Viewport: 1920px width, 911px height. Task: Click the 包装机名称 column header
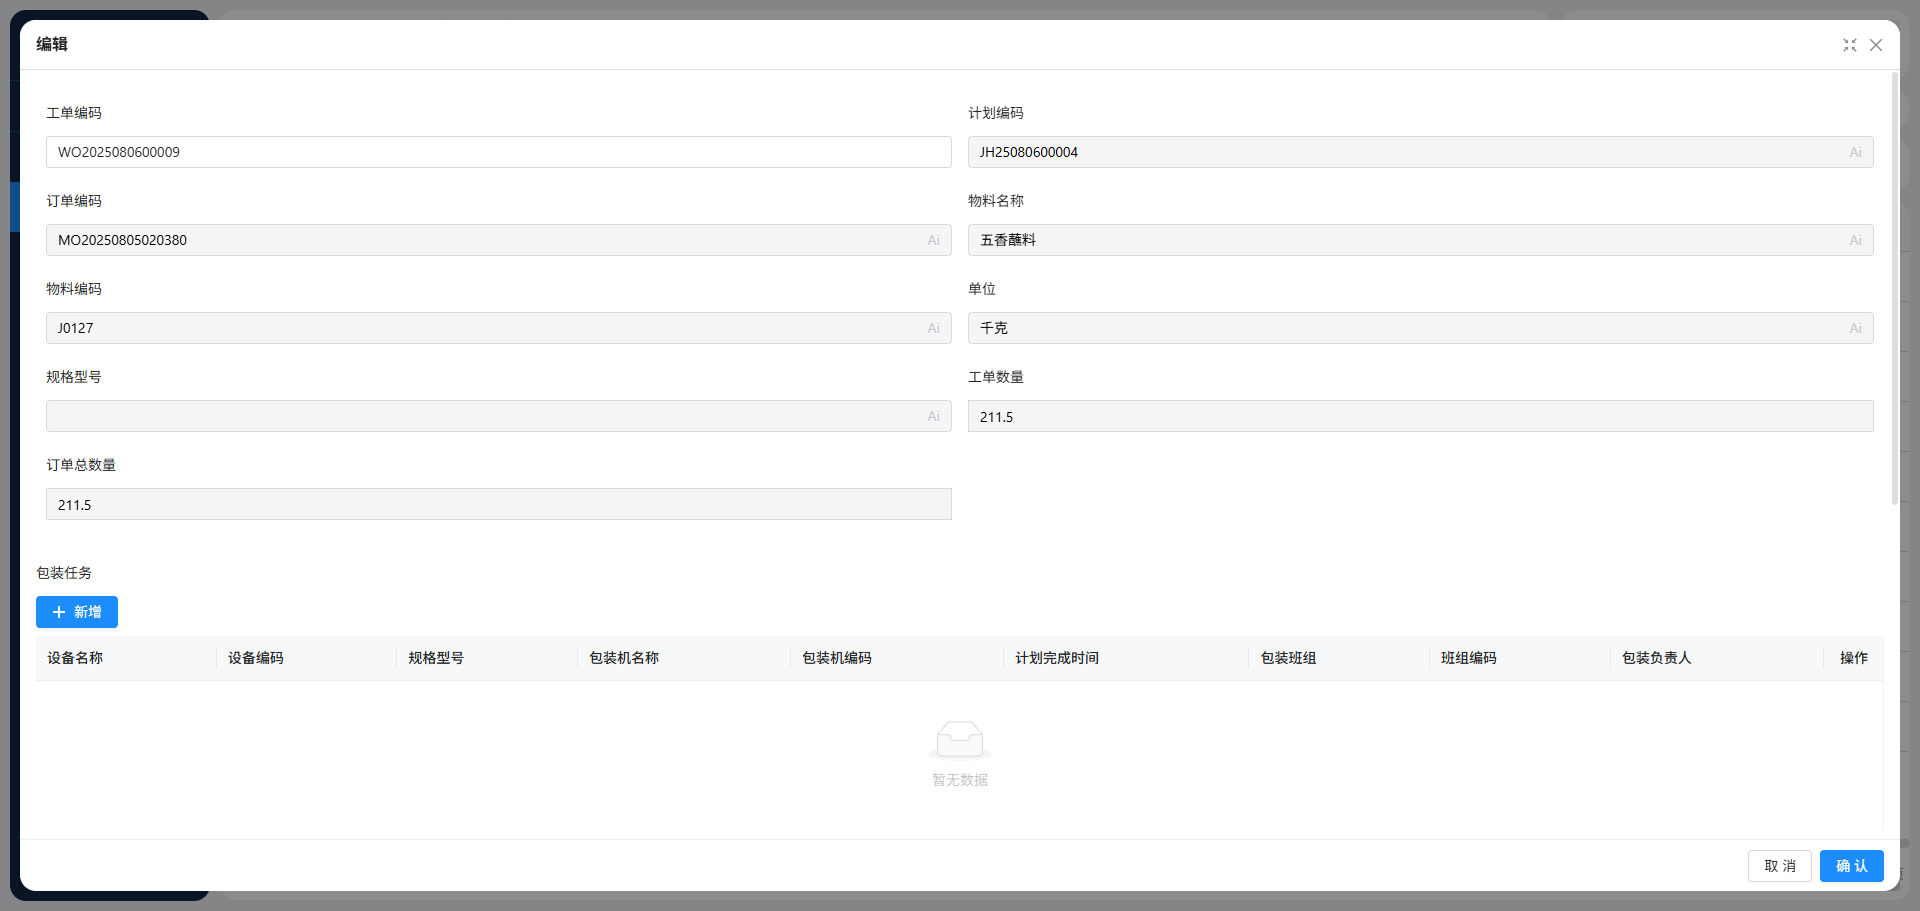click(684, 658)
